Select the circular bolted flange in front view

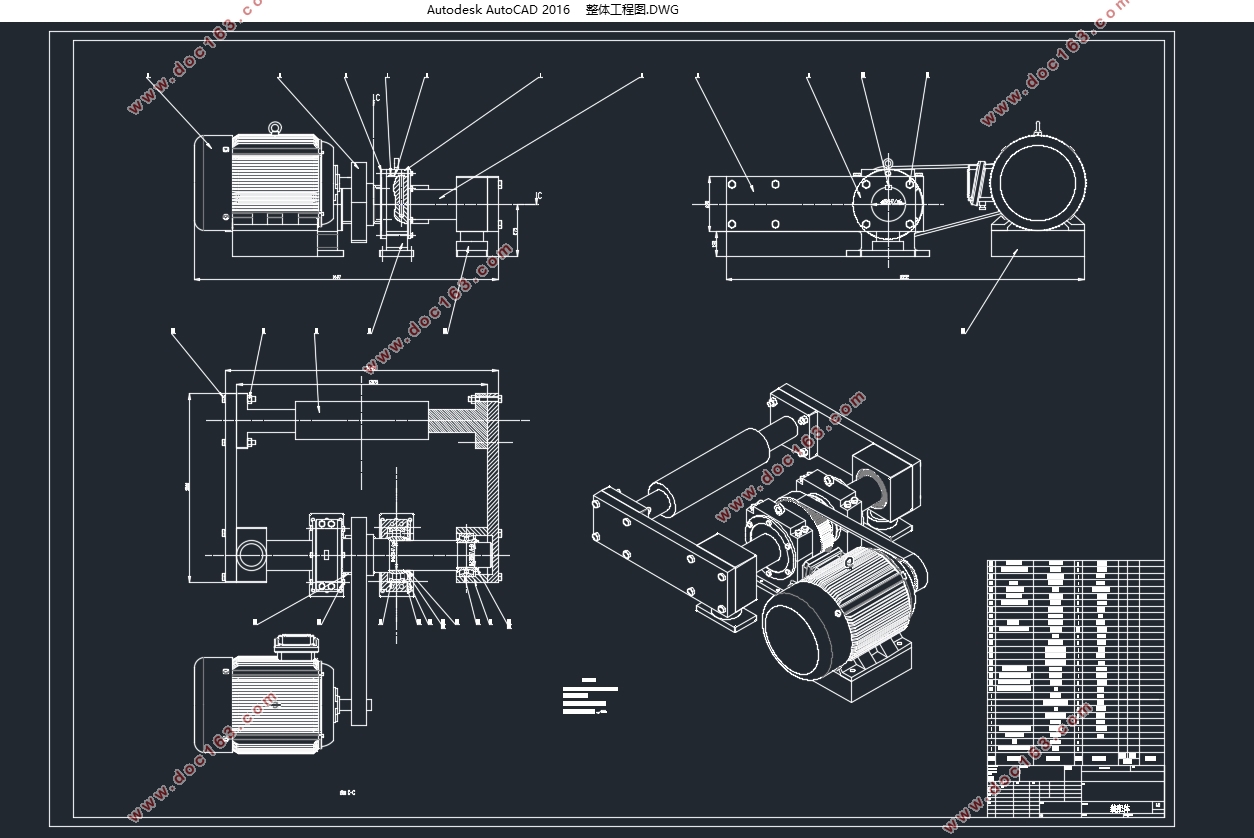(x=888, y=202)
